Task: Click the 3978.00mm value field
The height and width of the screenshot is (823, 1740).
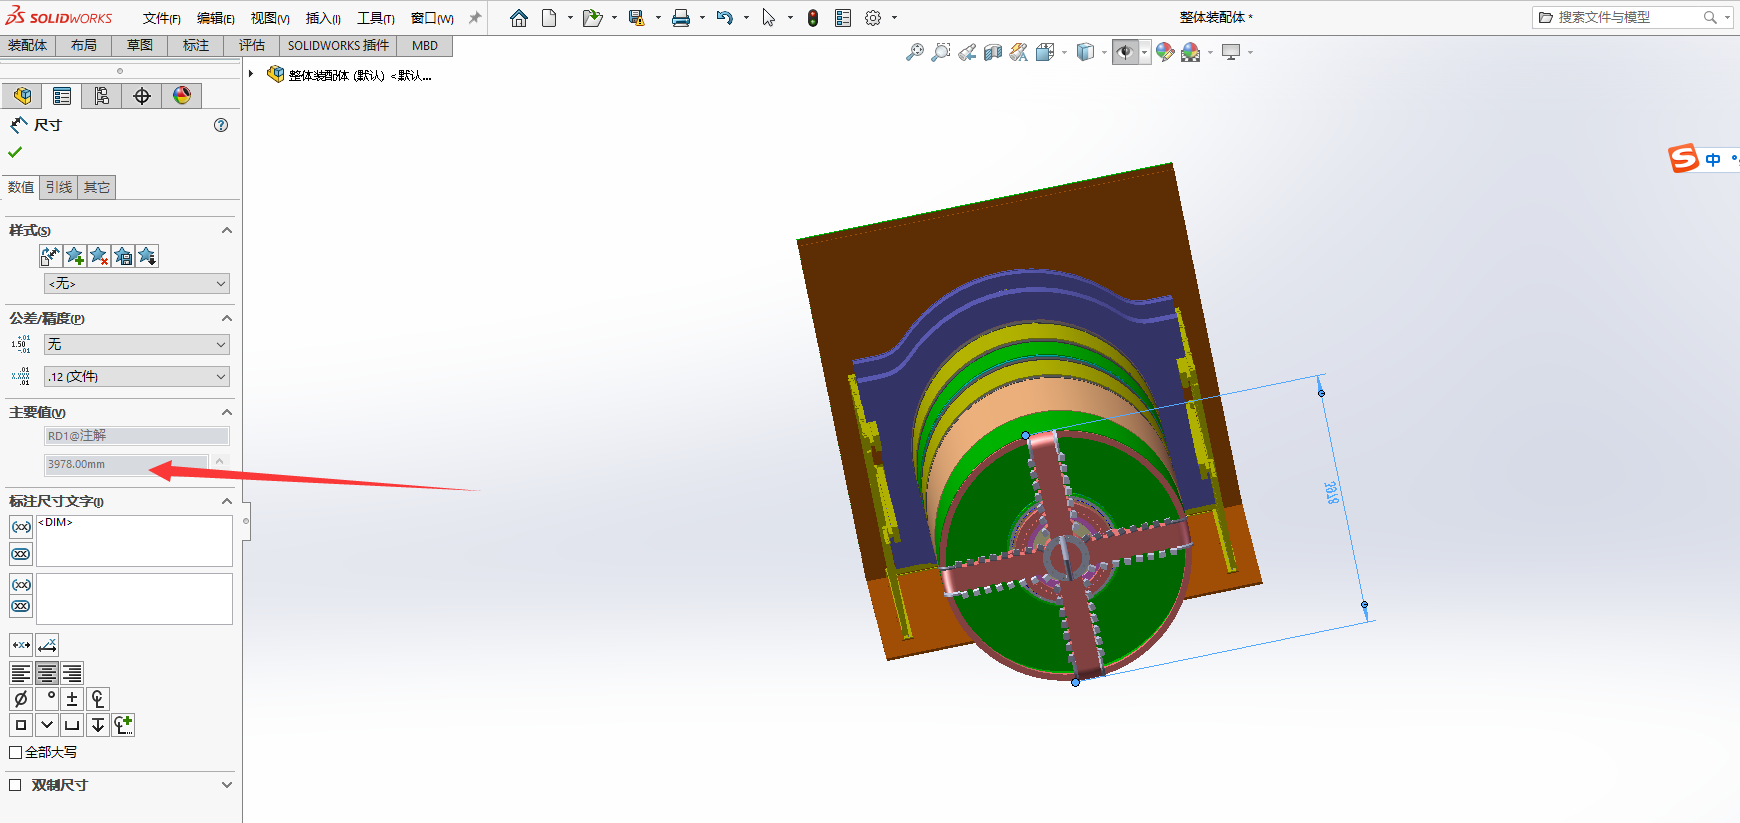Action: [x=126, y=464]
